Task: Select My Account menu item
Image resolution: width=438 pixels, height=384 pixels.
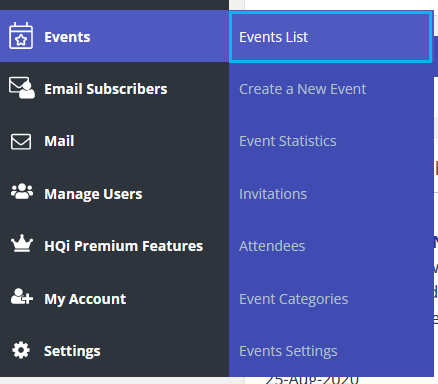Action: click(114, 299)
